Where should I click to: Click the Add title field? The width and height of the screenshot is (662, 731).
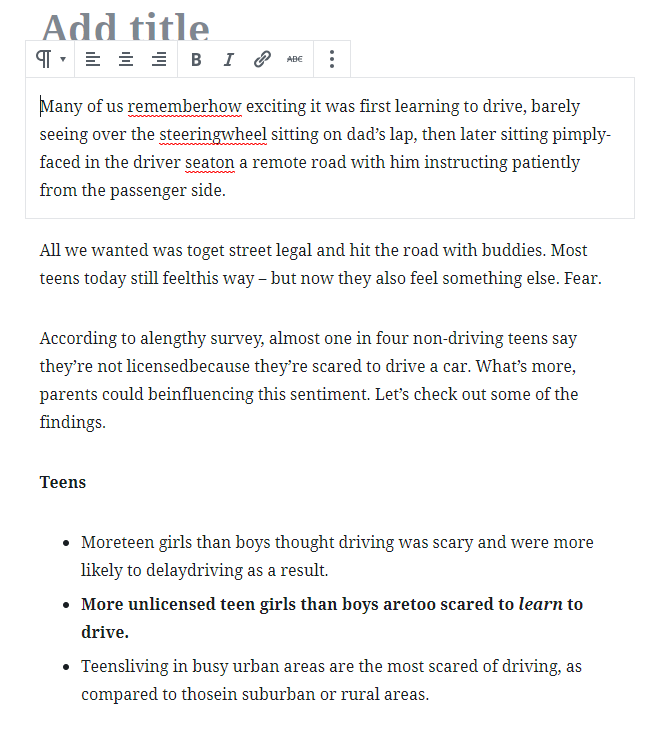coord(126,27)
